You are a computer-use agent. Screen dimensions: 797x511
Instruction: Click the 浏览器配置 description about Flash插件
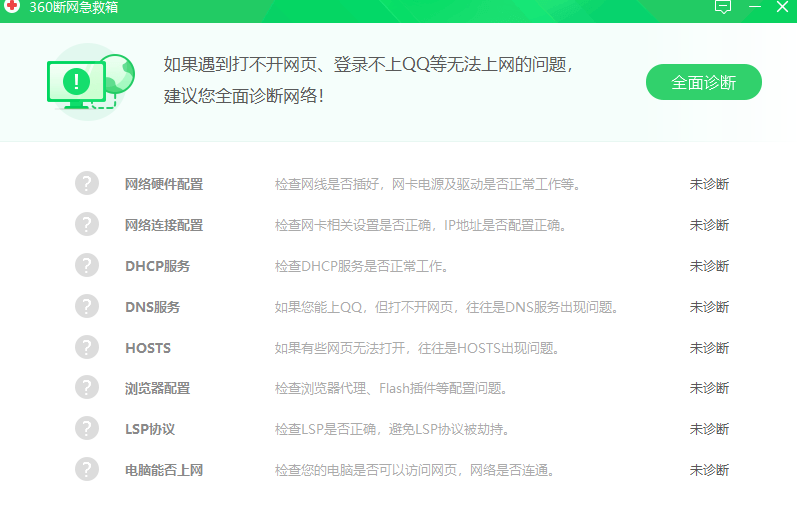[x=390, y=388]
